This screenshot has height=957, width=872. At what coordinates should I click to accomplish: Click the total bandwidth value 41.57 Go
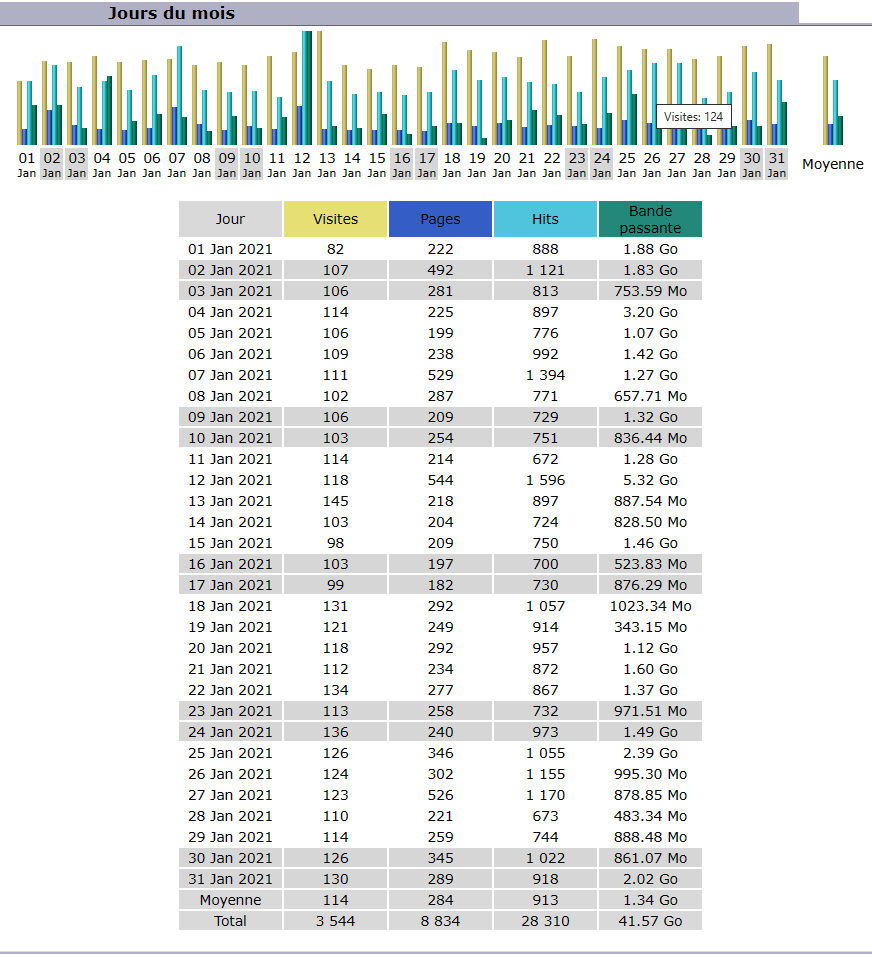tap(650, 921)
